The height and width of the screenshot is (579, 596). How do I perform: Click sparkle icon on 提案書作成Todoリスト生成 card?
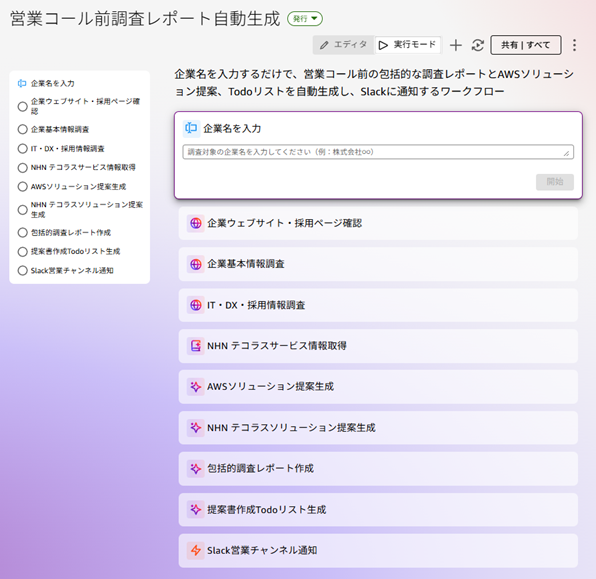(x=195, y=510)
